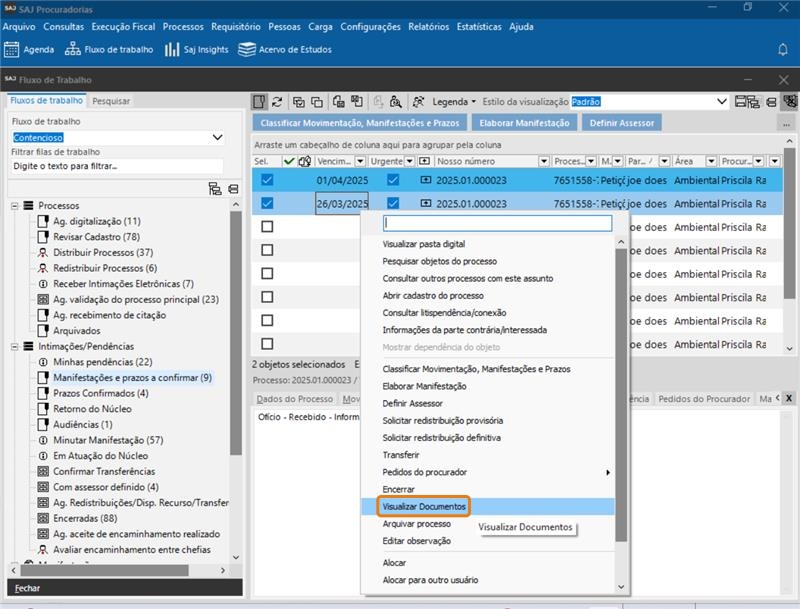The height and width of the screenshot is (609, 800).
Task: Switch to Dados do Processo tab
Action: pos(294,399)
